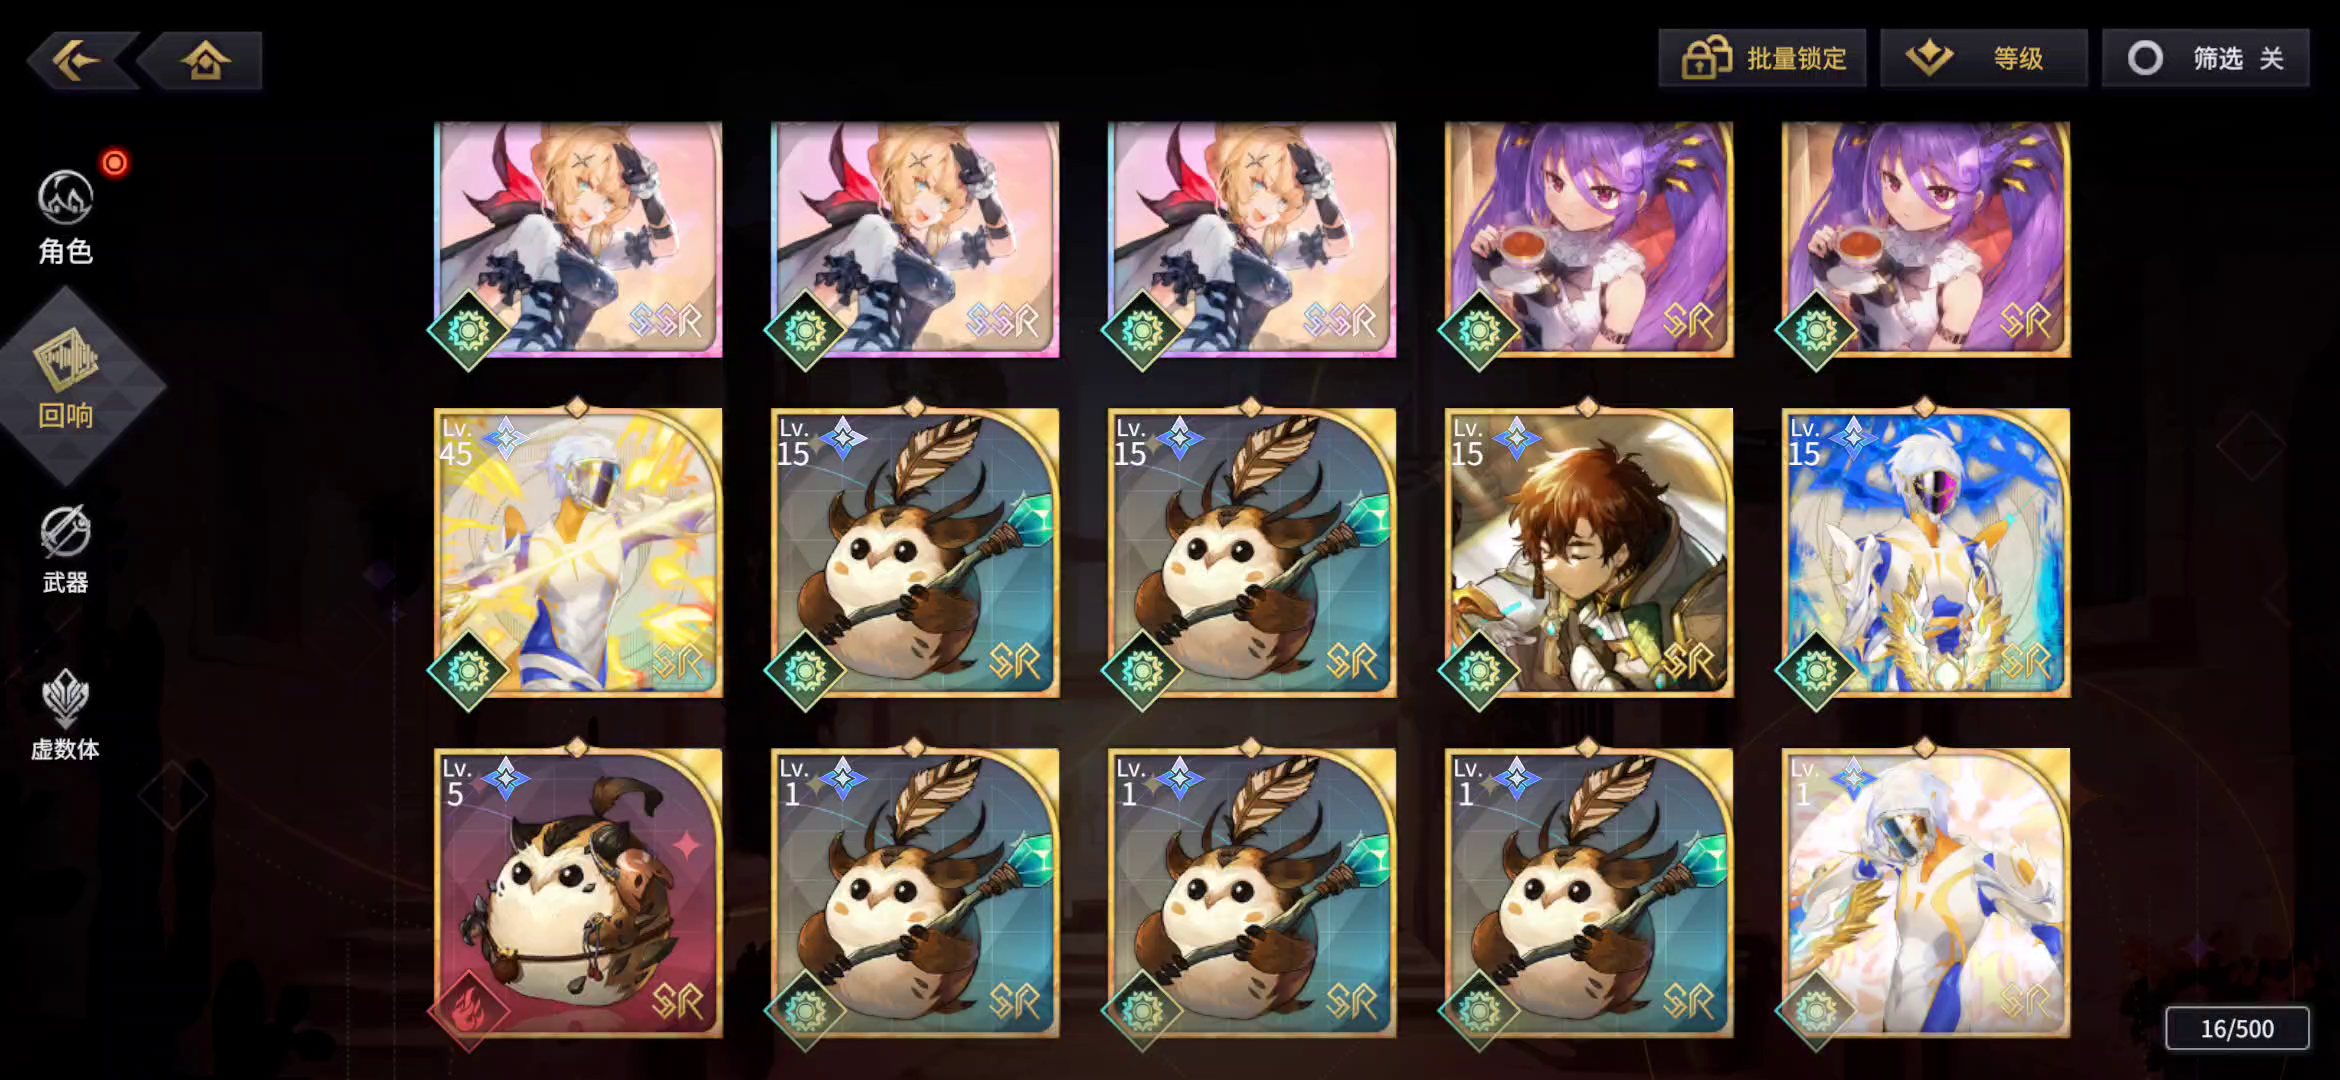
Task: Pick the Lv.15 brown-haired man SR card
Action: [1589, 552]
